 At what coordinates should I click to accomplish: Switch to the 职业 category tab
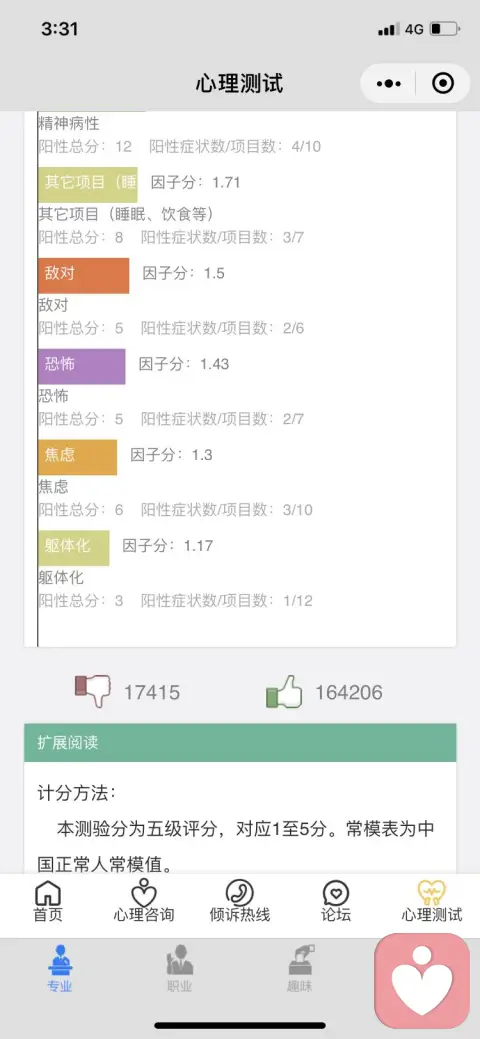tap(180, 969)
